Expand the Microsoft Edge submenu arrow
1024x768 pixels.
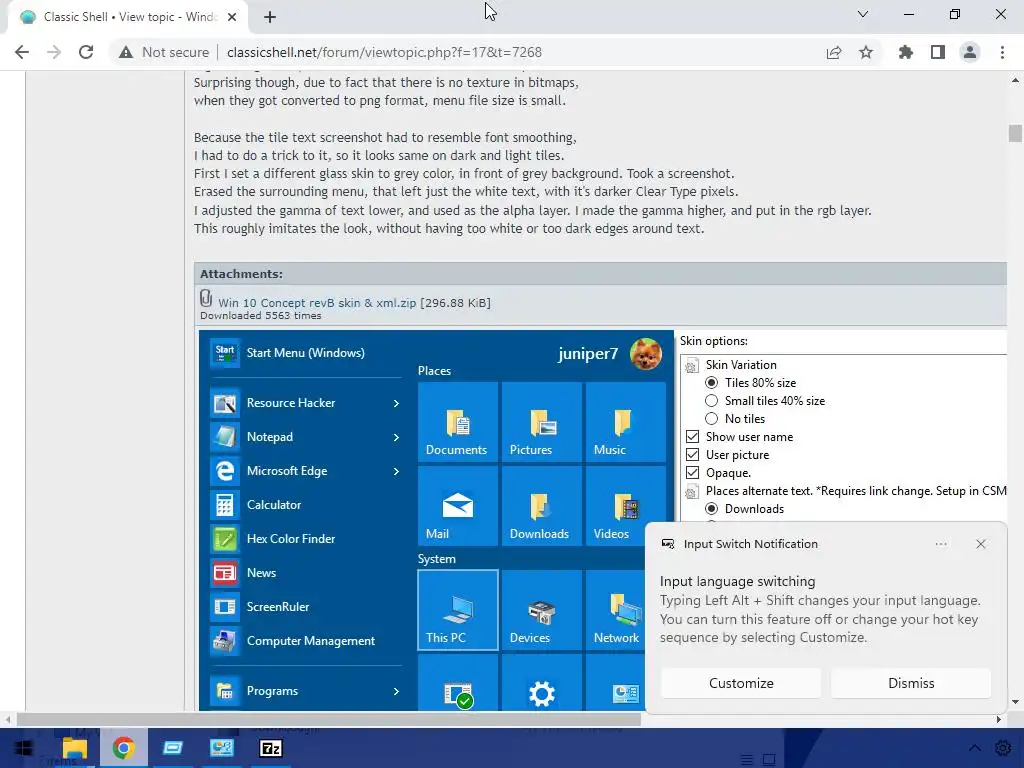[396, 472]
